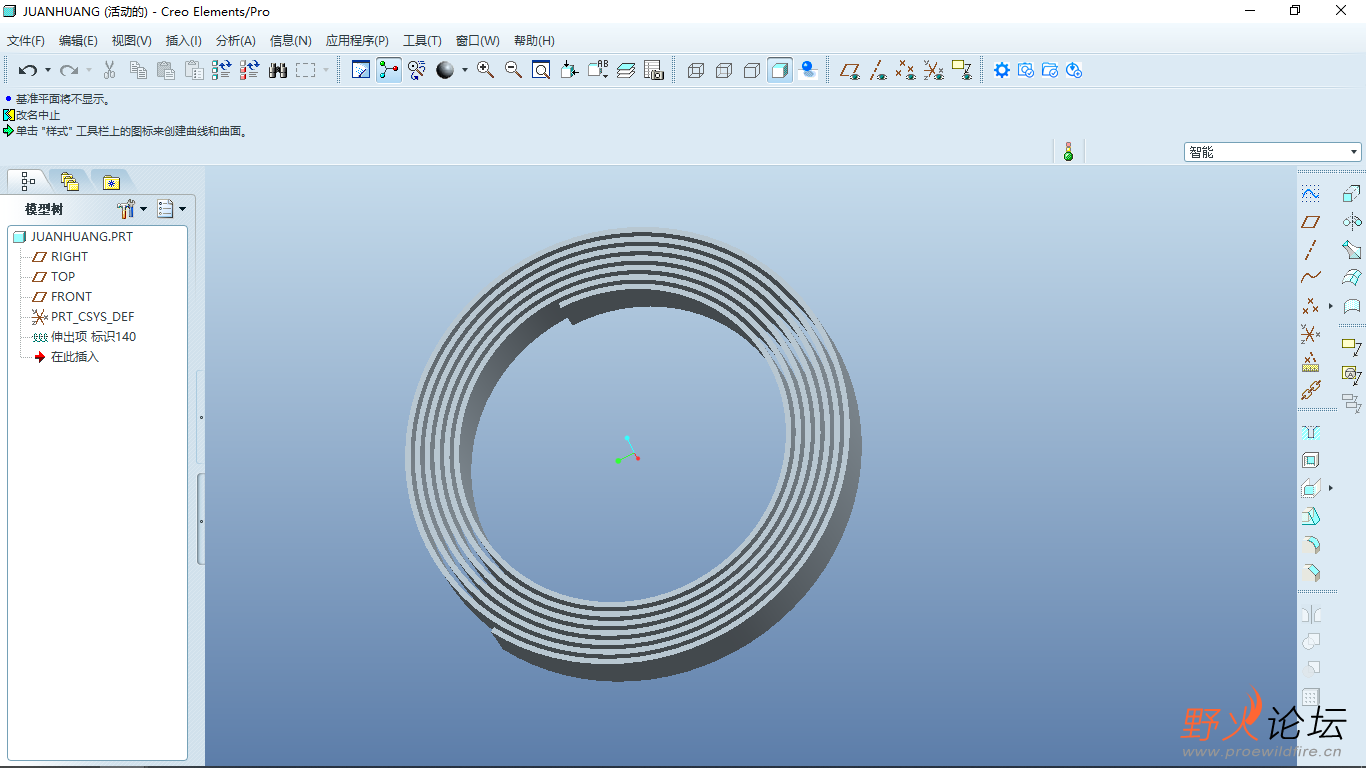
Task: Click the Undo arrow icon
Action: (28, 70)
